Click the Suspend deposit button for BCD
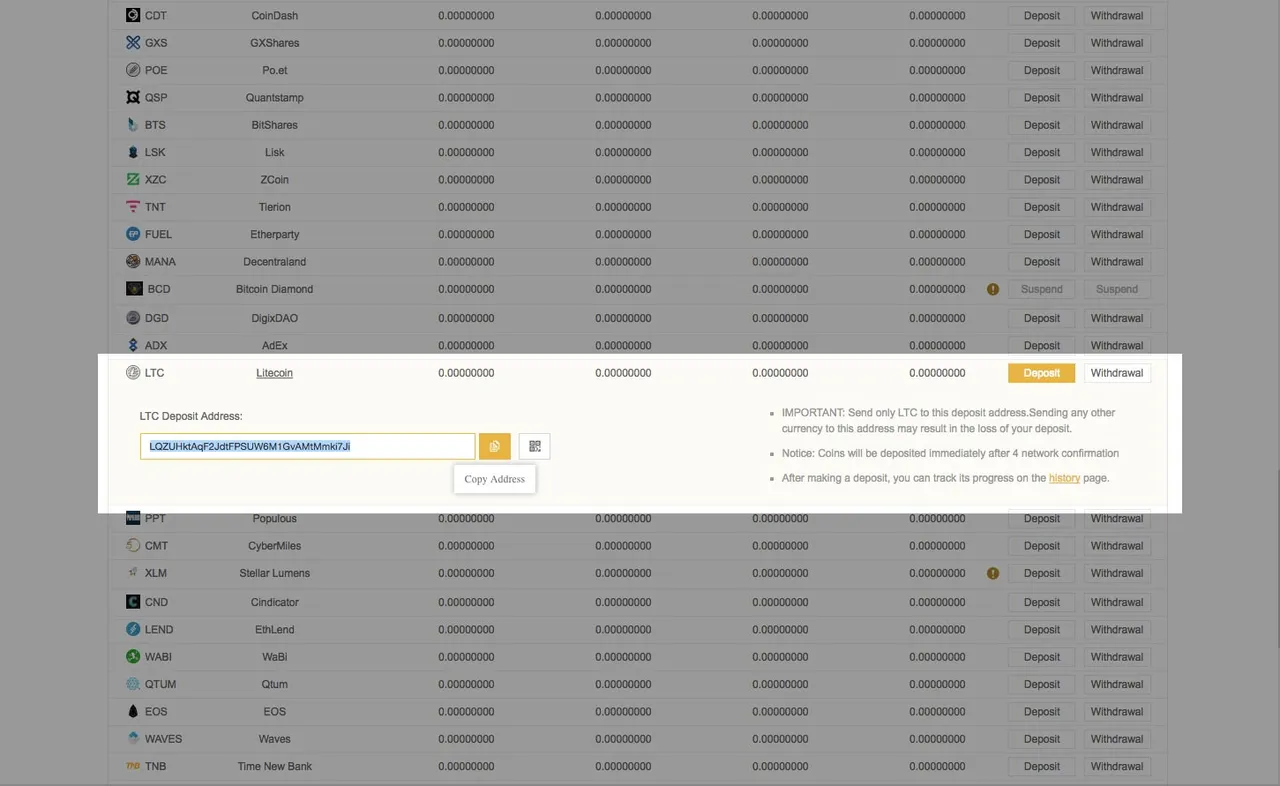 pos(1041,289)
